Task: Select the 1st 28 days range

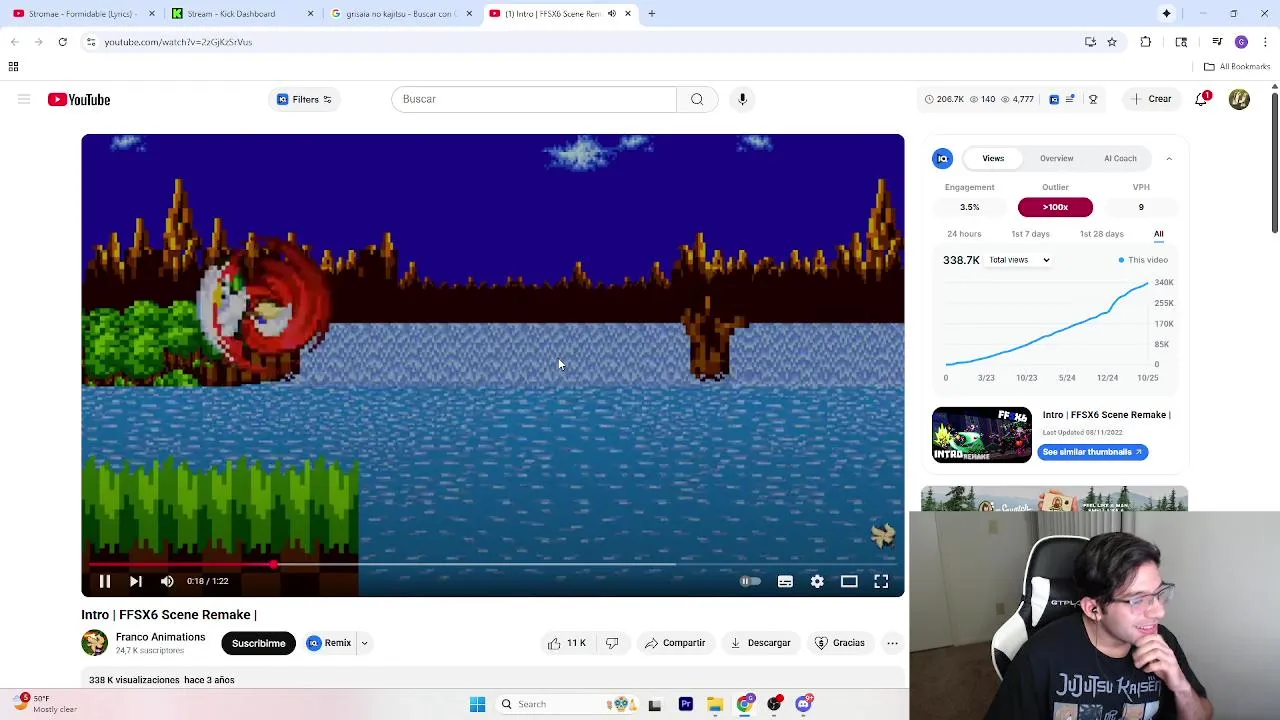Action: (1101, 234)
